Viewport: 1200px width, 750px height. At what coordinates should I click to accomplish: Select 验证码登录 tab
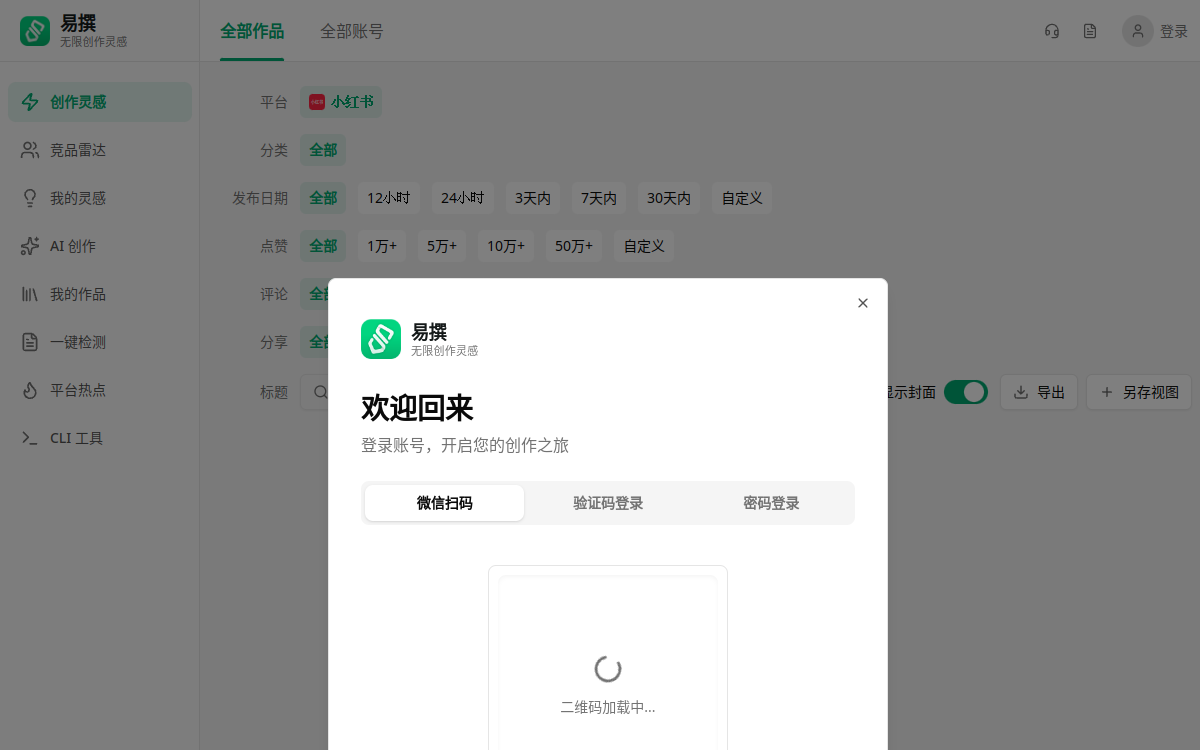point(608,503)
